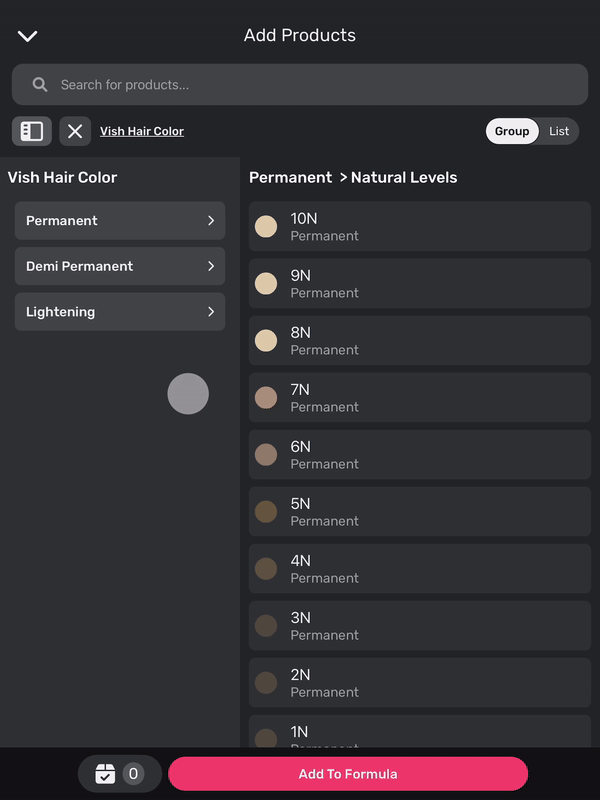Select the 9N Permanent product
Screen dimensions: 600x800
(420, 284)
